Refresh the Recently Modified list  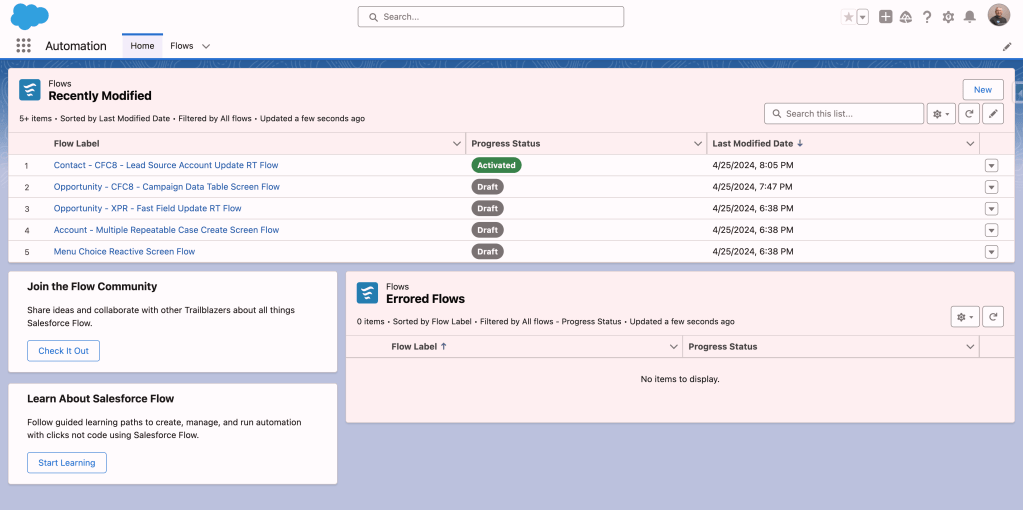click(968, 114)
